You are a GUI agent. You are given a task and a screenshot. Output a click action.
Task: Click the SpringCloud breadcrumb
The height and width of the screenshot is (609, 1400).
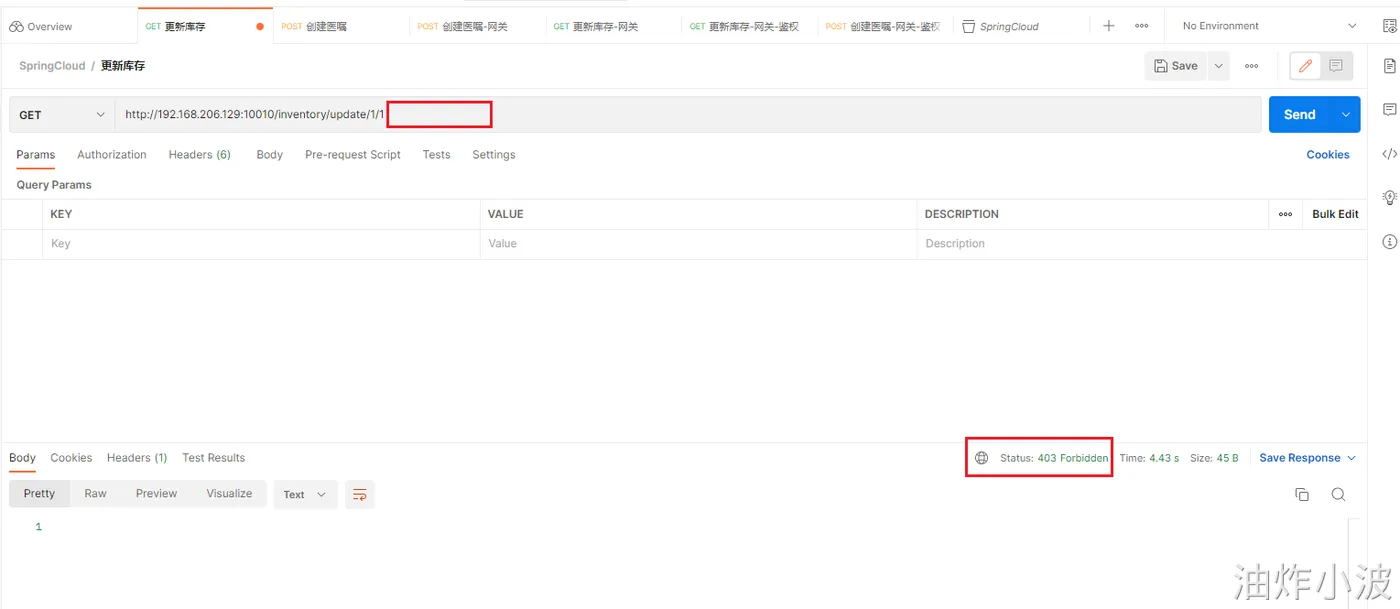(x=51, y=66)
